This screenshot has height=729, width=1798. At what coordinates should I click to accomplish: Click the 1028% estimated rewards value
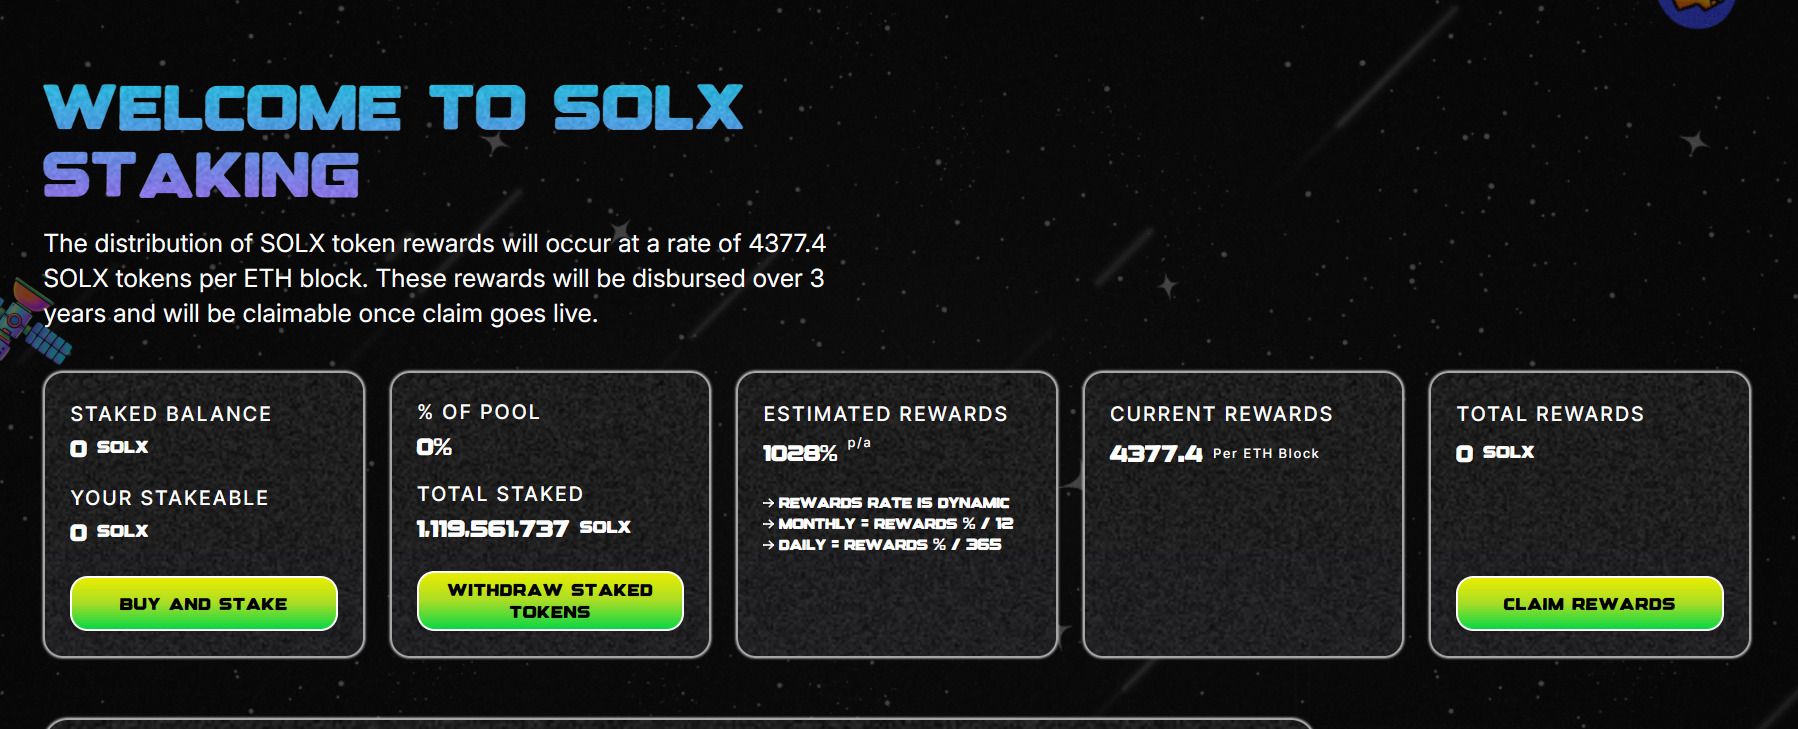coord(800,453)
